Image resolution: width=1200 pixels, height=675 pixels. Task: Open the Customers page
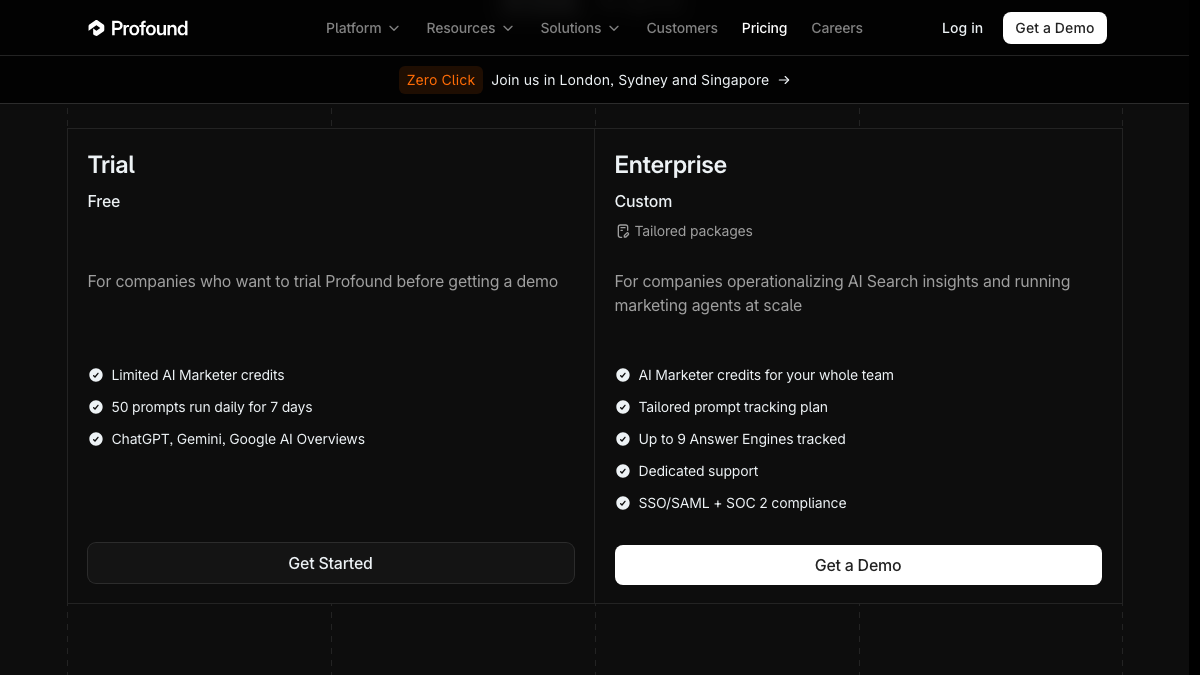(x=682, y=28)
